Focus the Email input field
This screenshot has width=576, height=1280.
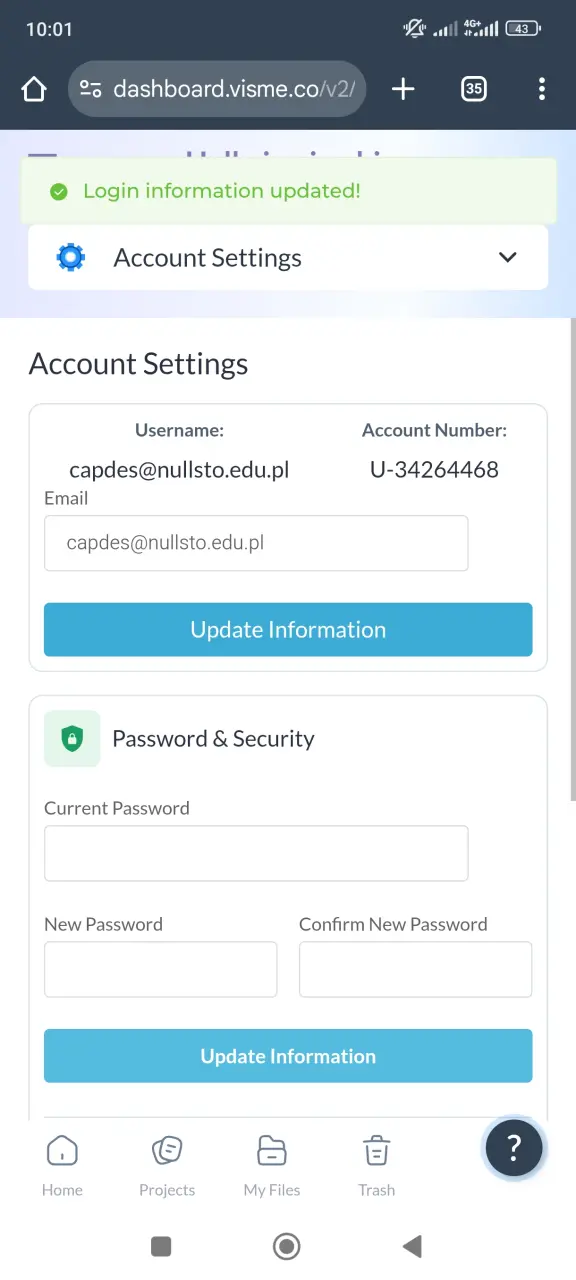[256, 543]
